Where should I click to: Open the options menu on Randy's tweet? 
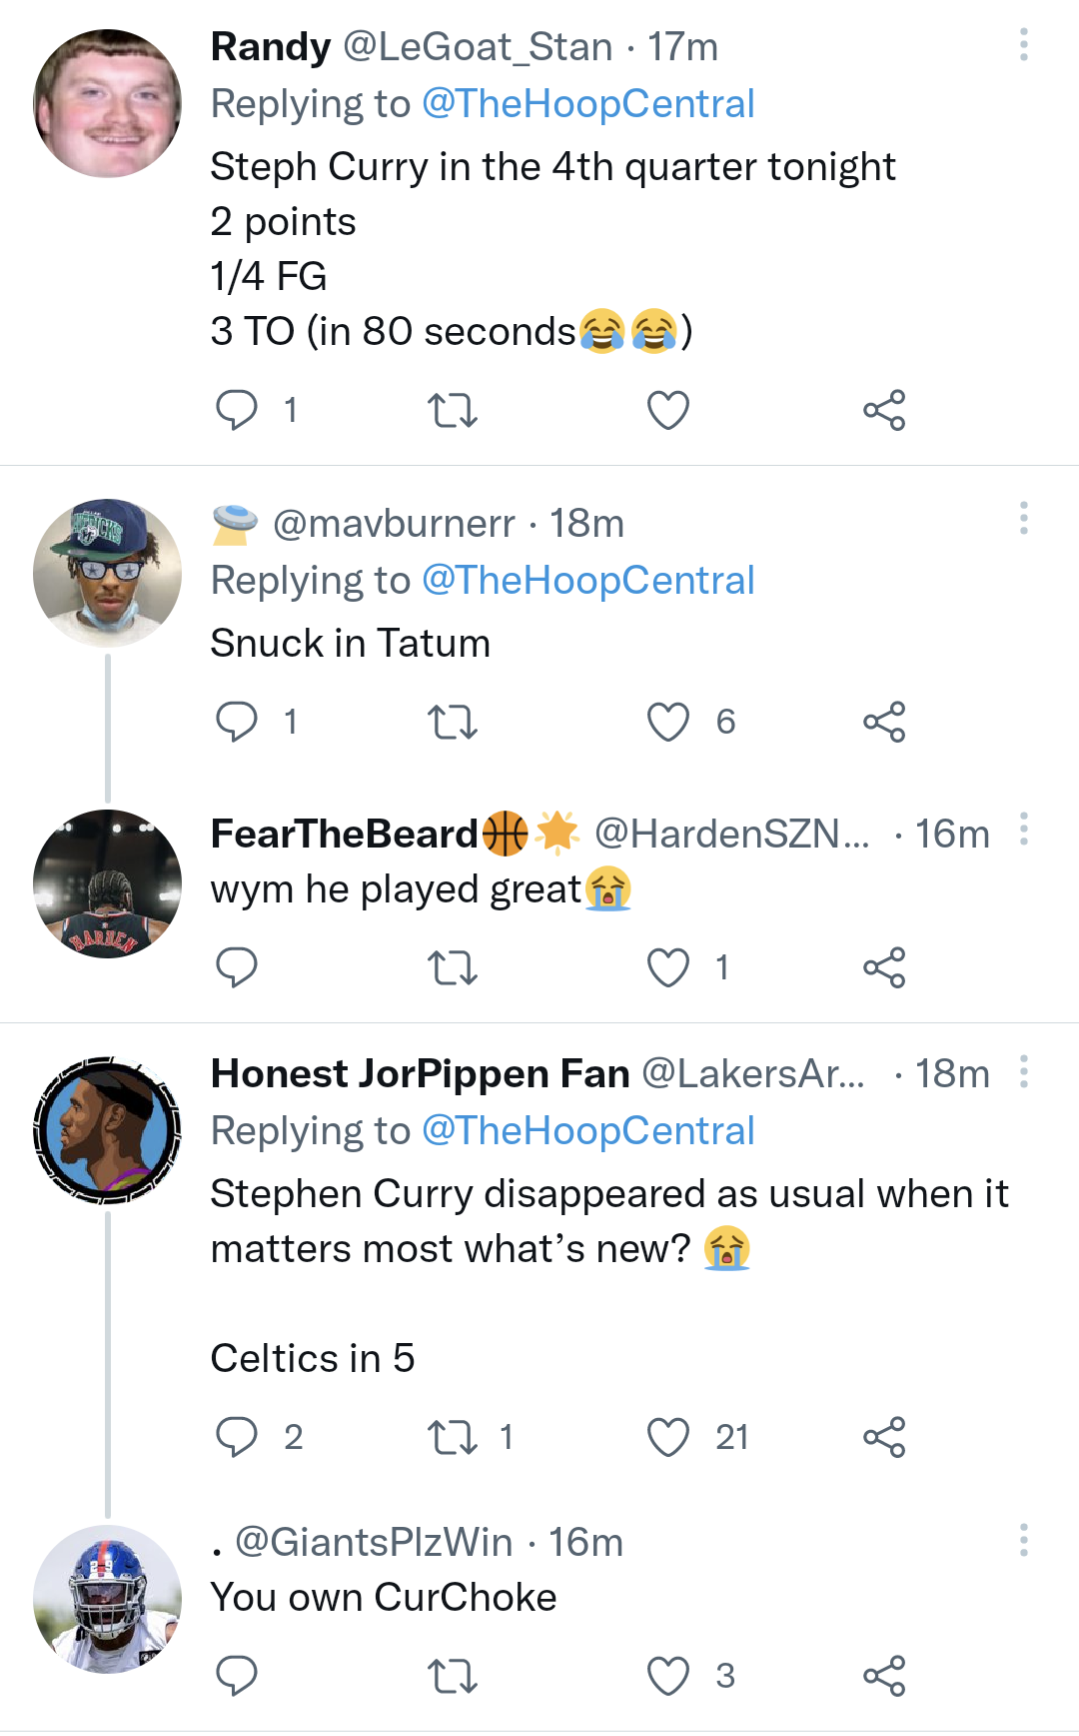(x=1023, y=46)
